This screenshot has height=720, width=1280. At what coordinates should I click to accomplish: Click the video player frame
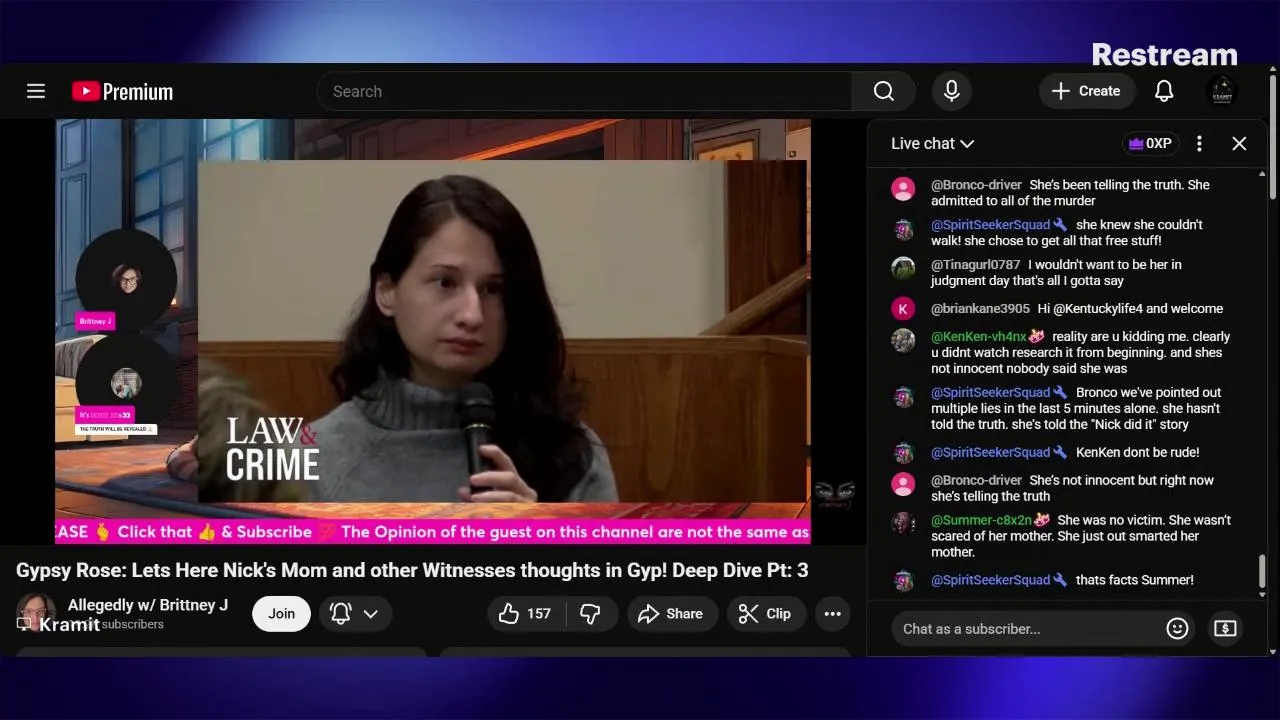(x=433, y=331)
